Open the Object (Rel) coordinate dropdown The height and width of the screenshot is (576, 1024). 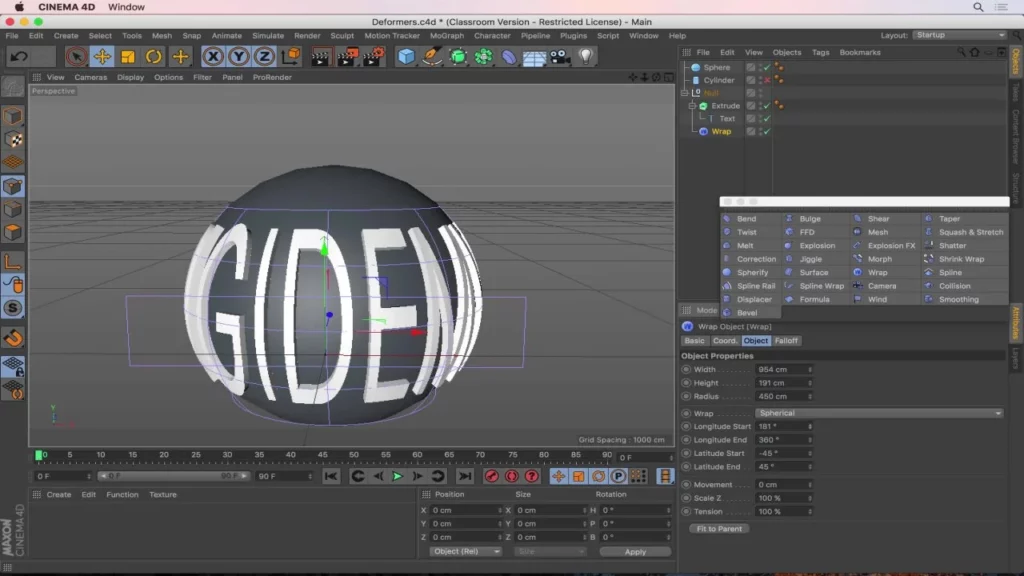pos(466,552)
